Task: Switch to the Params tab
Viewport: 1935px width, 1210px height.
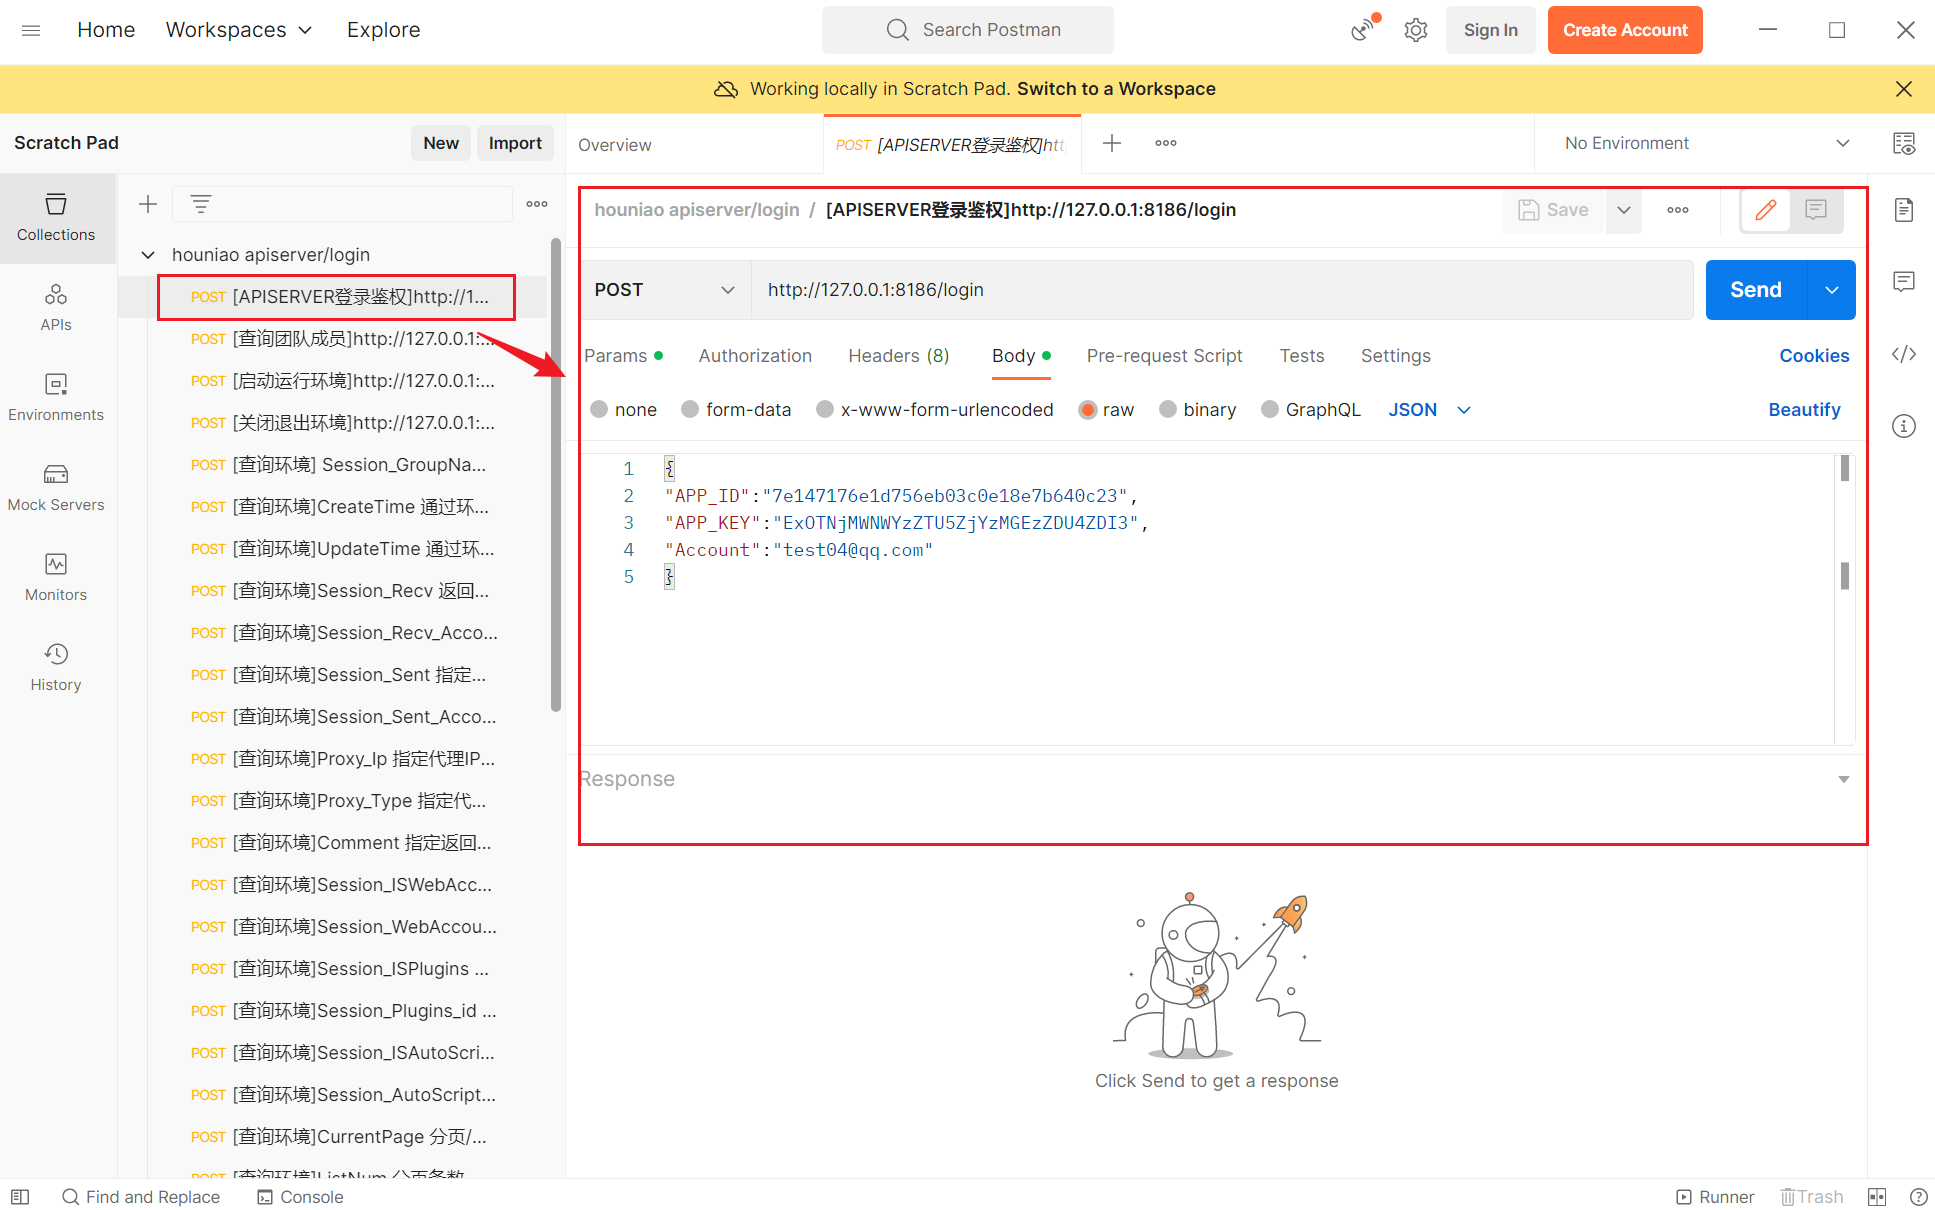Action: (x=623, y=356)
